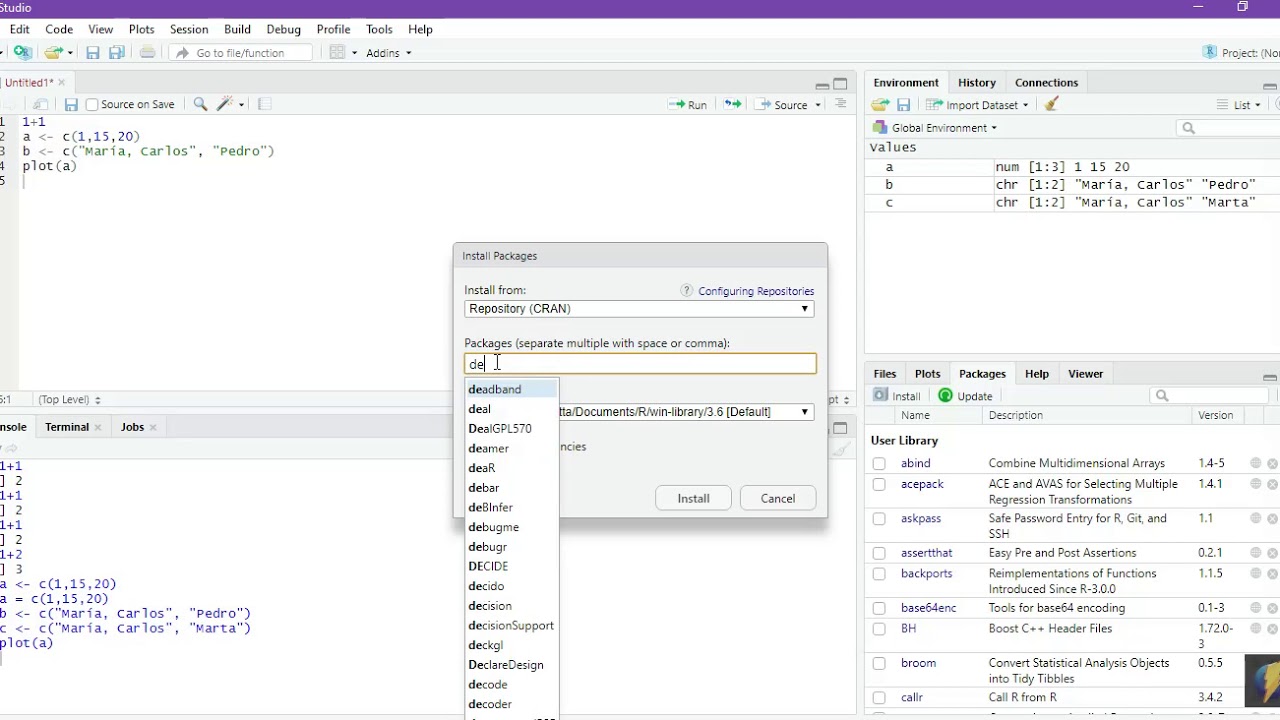The width and height of the screenshot is (1280, 720).
Task: Click the save all documents icon
Action: pos(116,53)
